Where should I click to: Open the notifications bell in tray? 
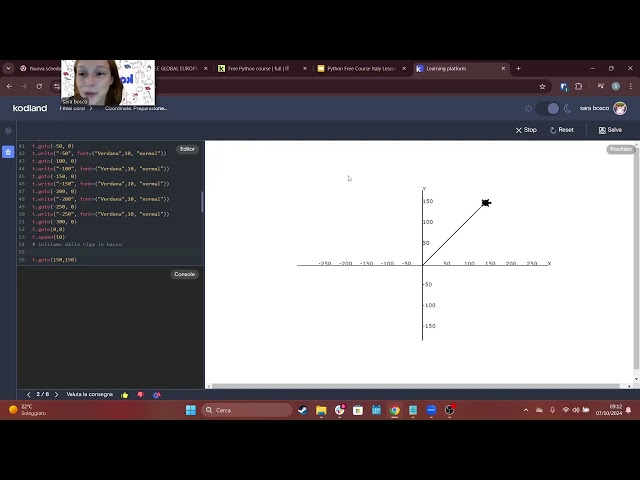coord(628,410)
